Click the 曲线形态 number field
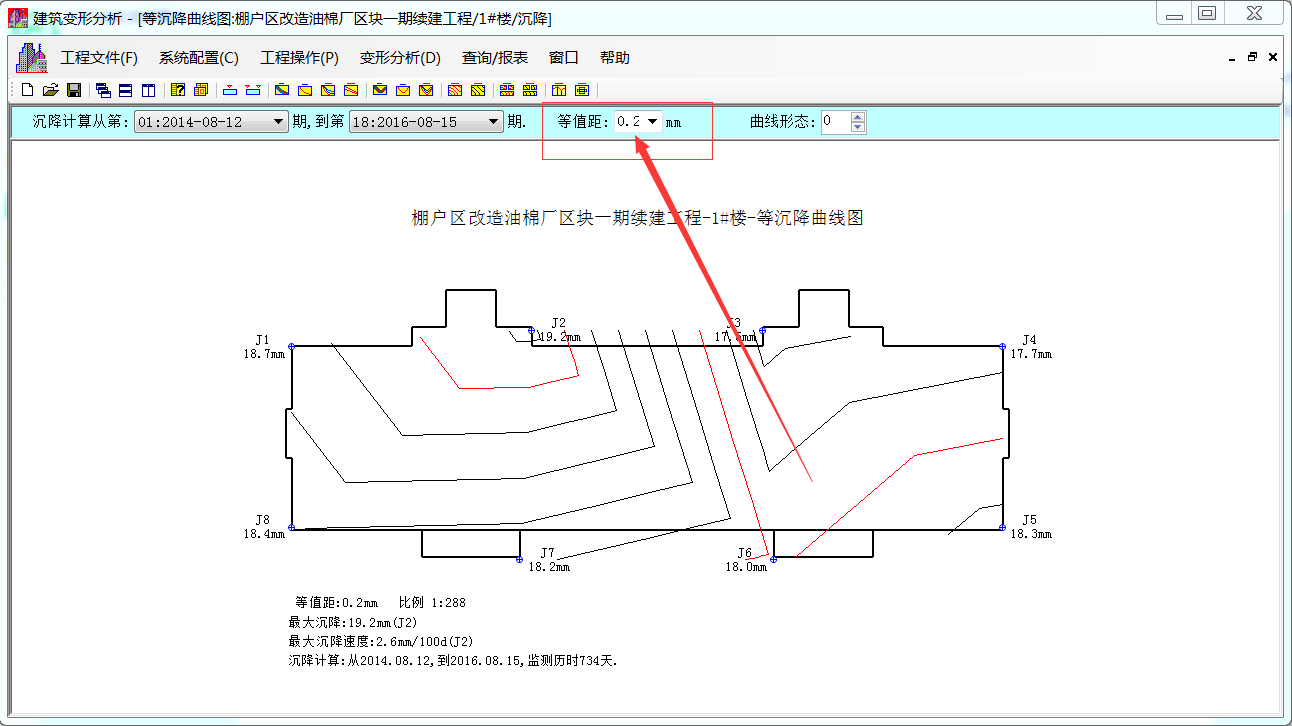Image resolution: width=1292 pixels, height=726 pixels. (836, 122)
